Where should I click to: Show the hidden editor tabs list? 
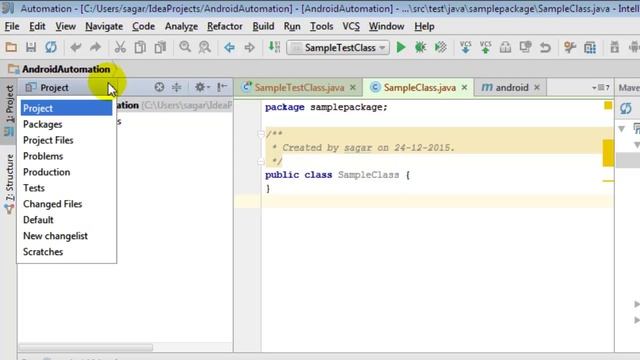600,87
